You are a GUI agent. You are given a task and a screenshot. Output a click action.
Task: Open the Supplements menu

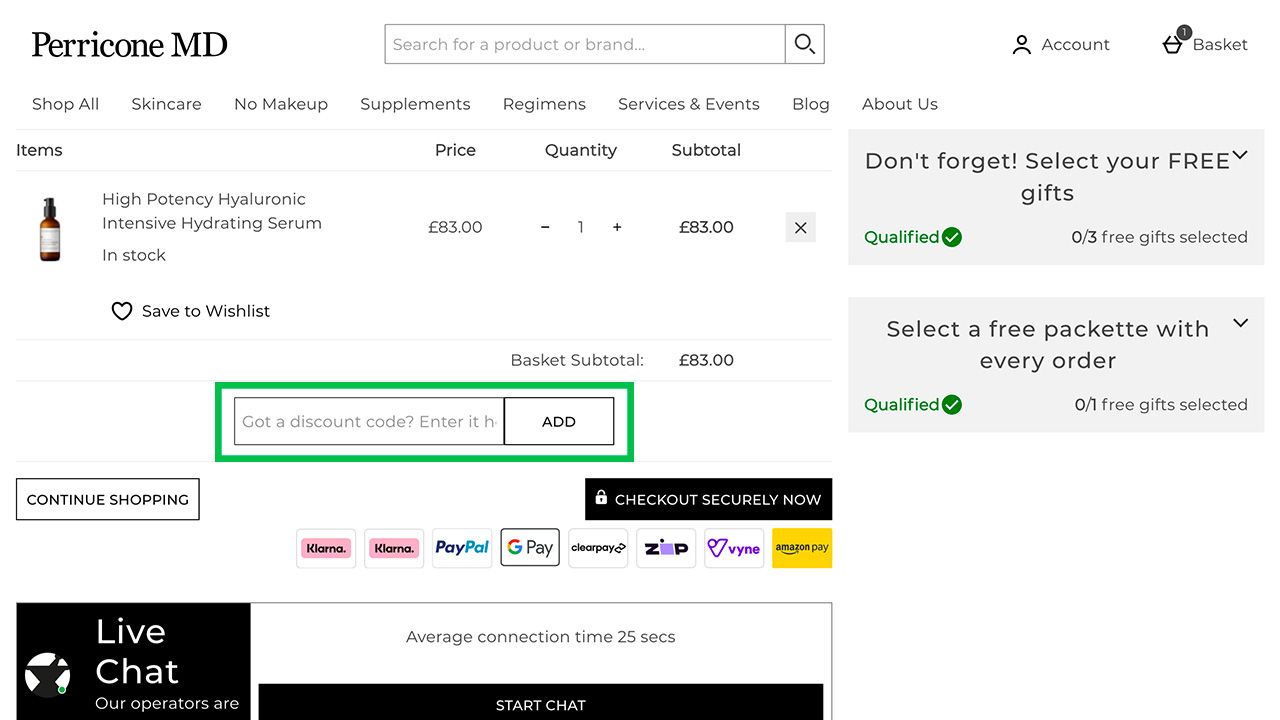point(415,104)
